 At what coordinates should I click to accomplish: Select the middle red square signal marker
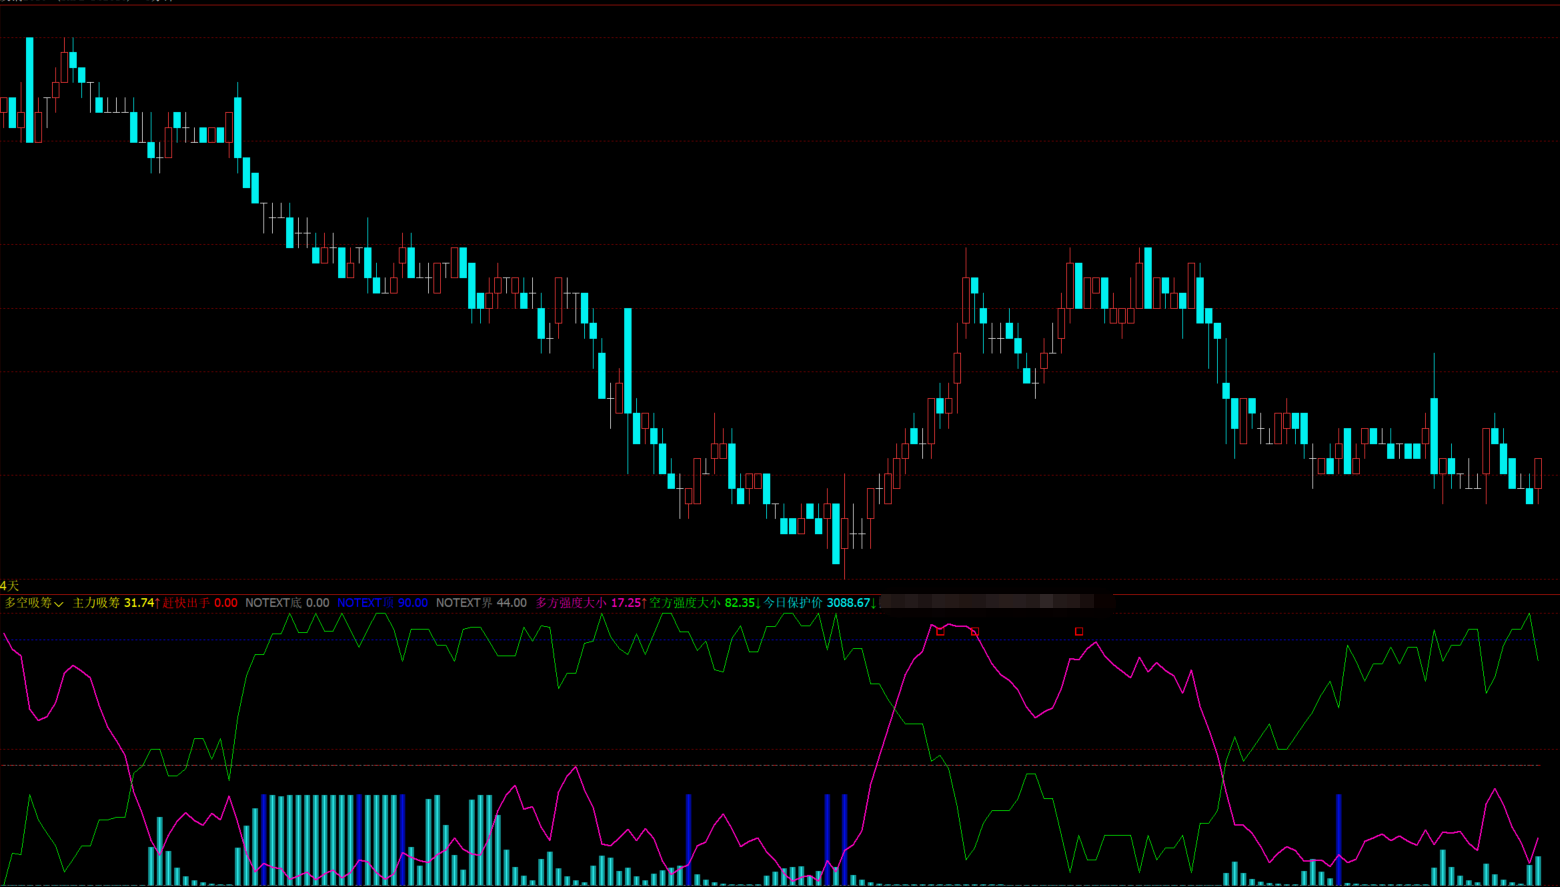point(975,632)
